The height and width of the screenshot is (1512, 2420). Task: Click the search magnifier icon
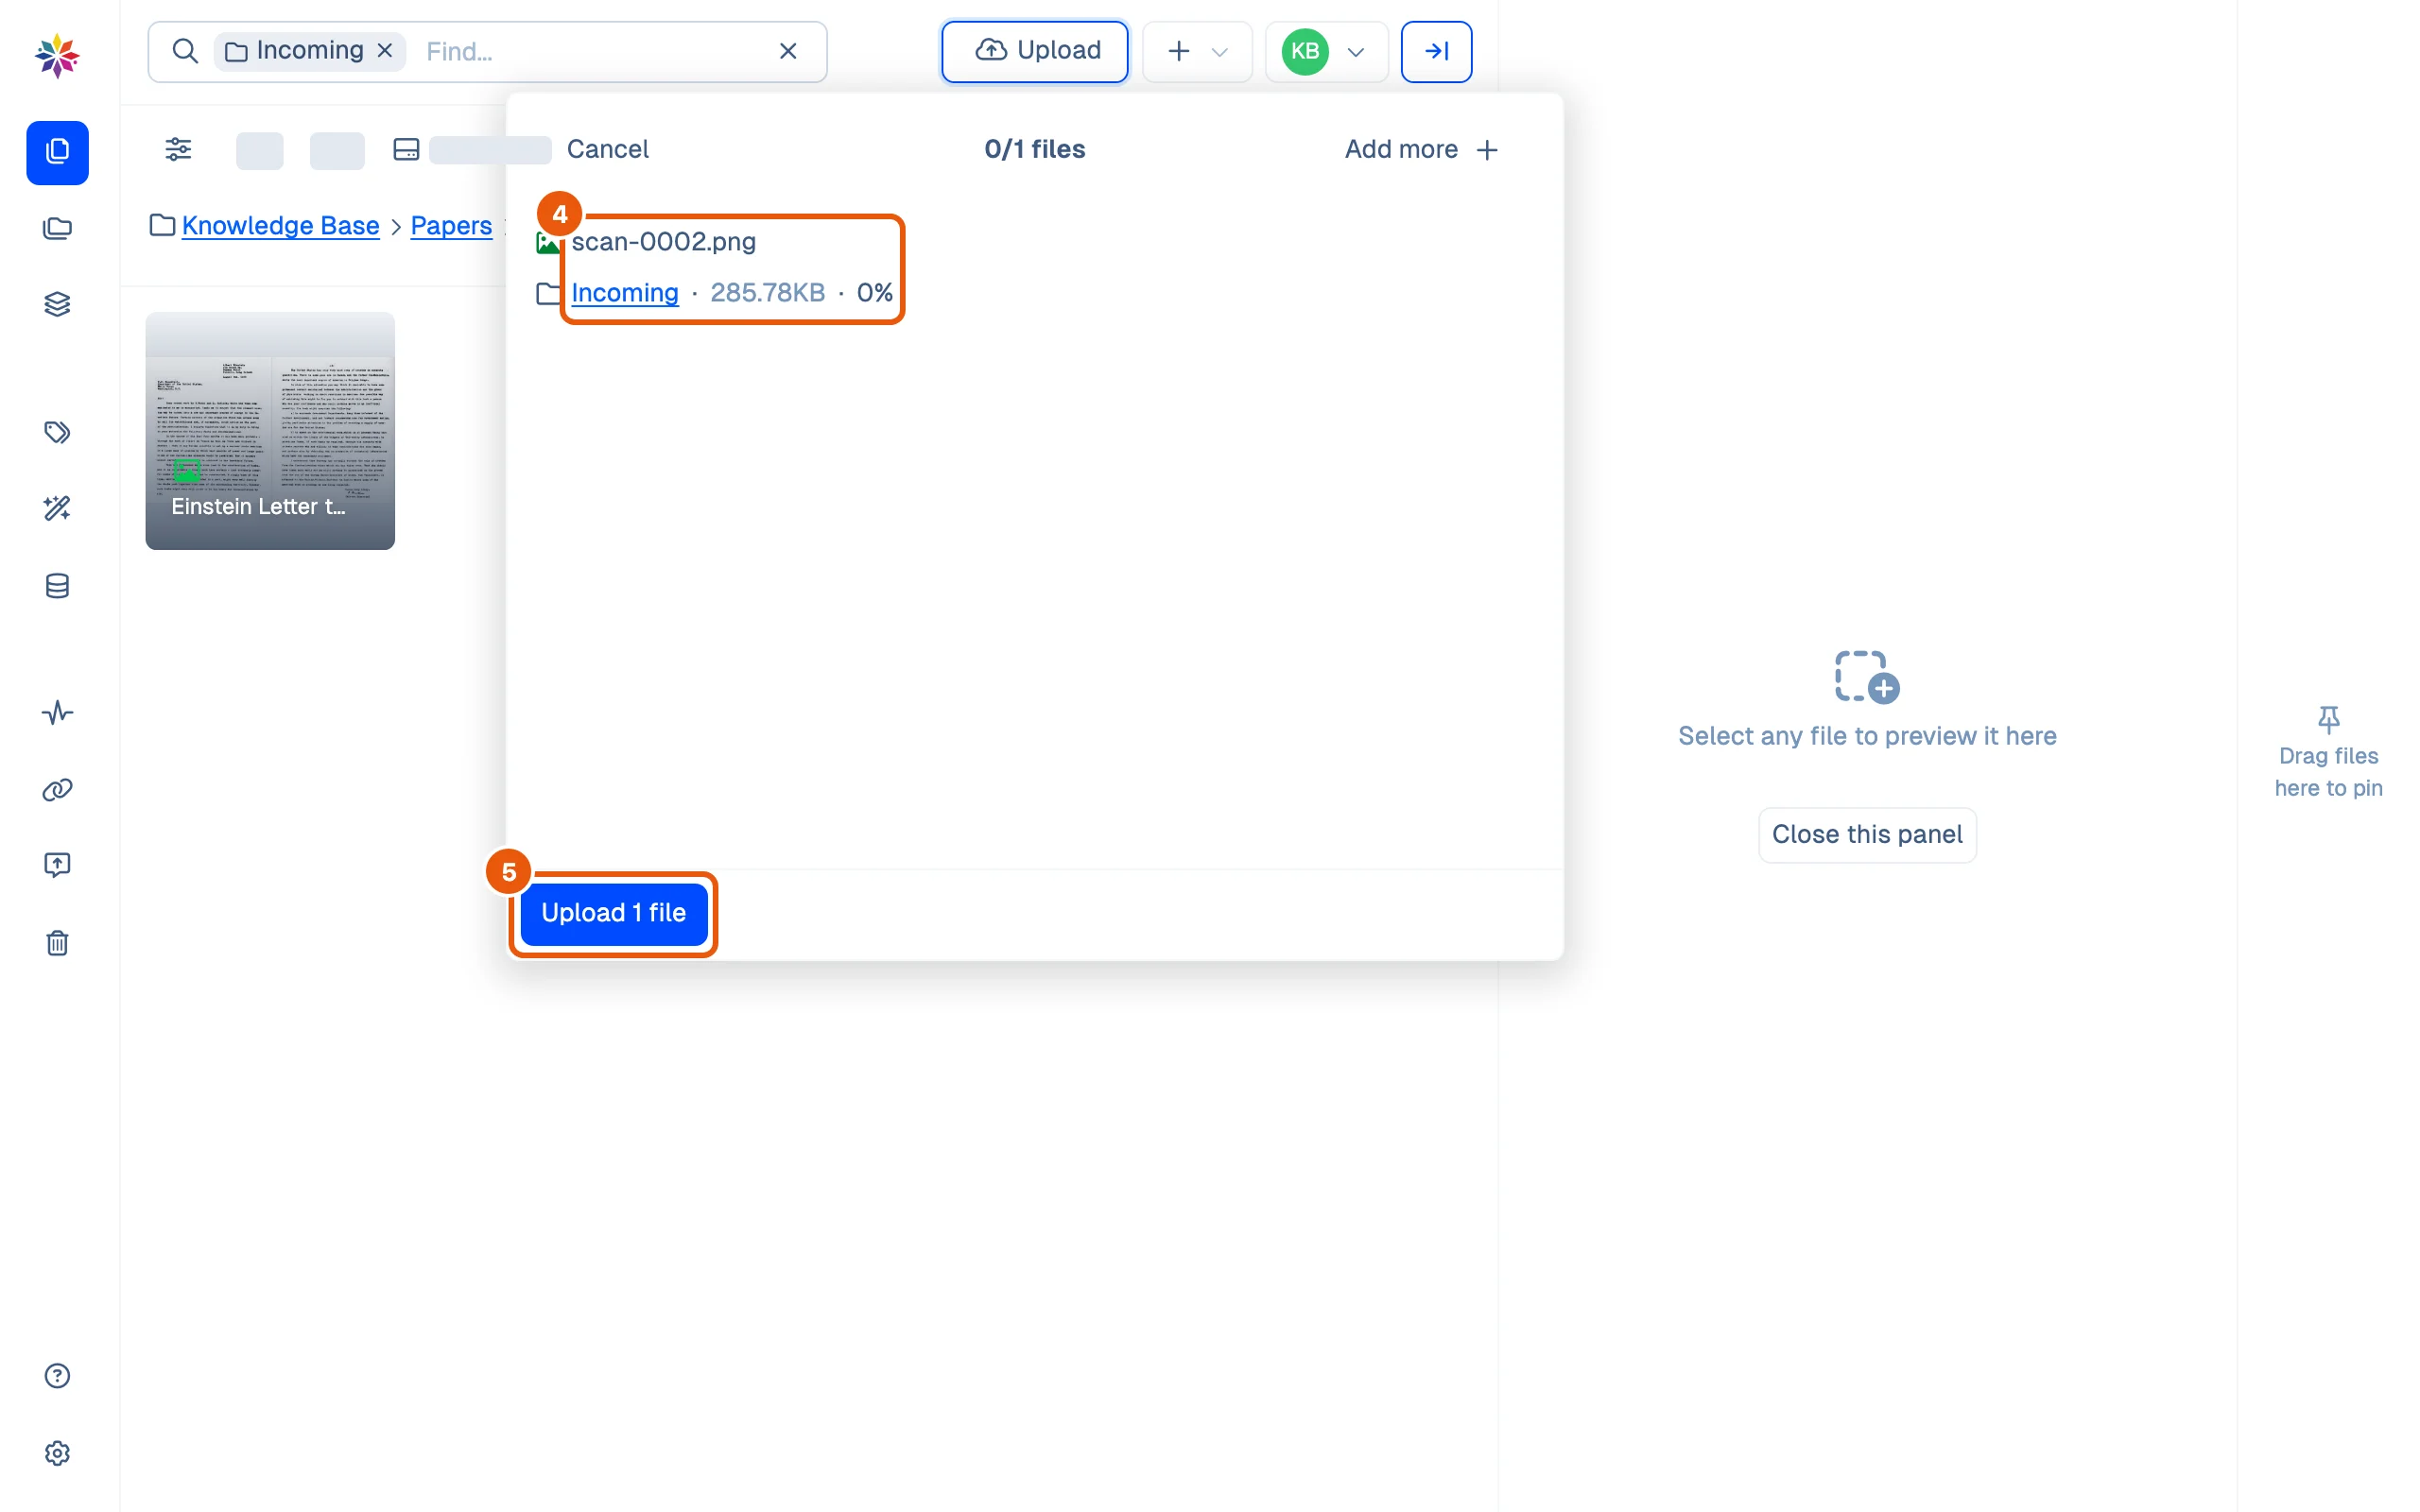pos(185,51)
